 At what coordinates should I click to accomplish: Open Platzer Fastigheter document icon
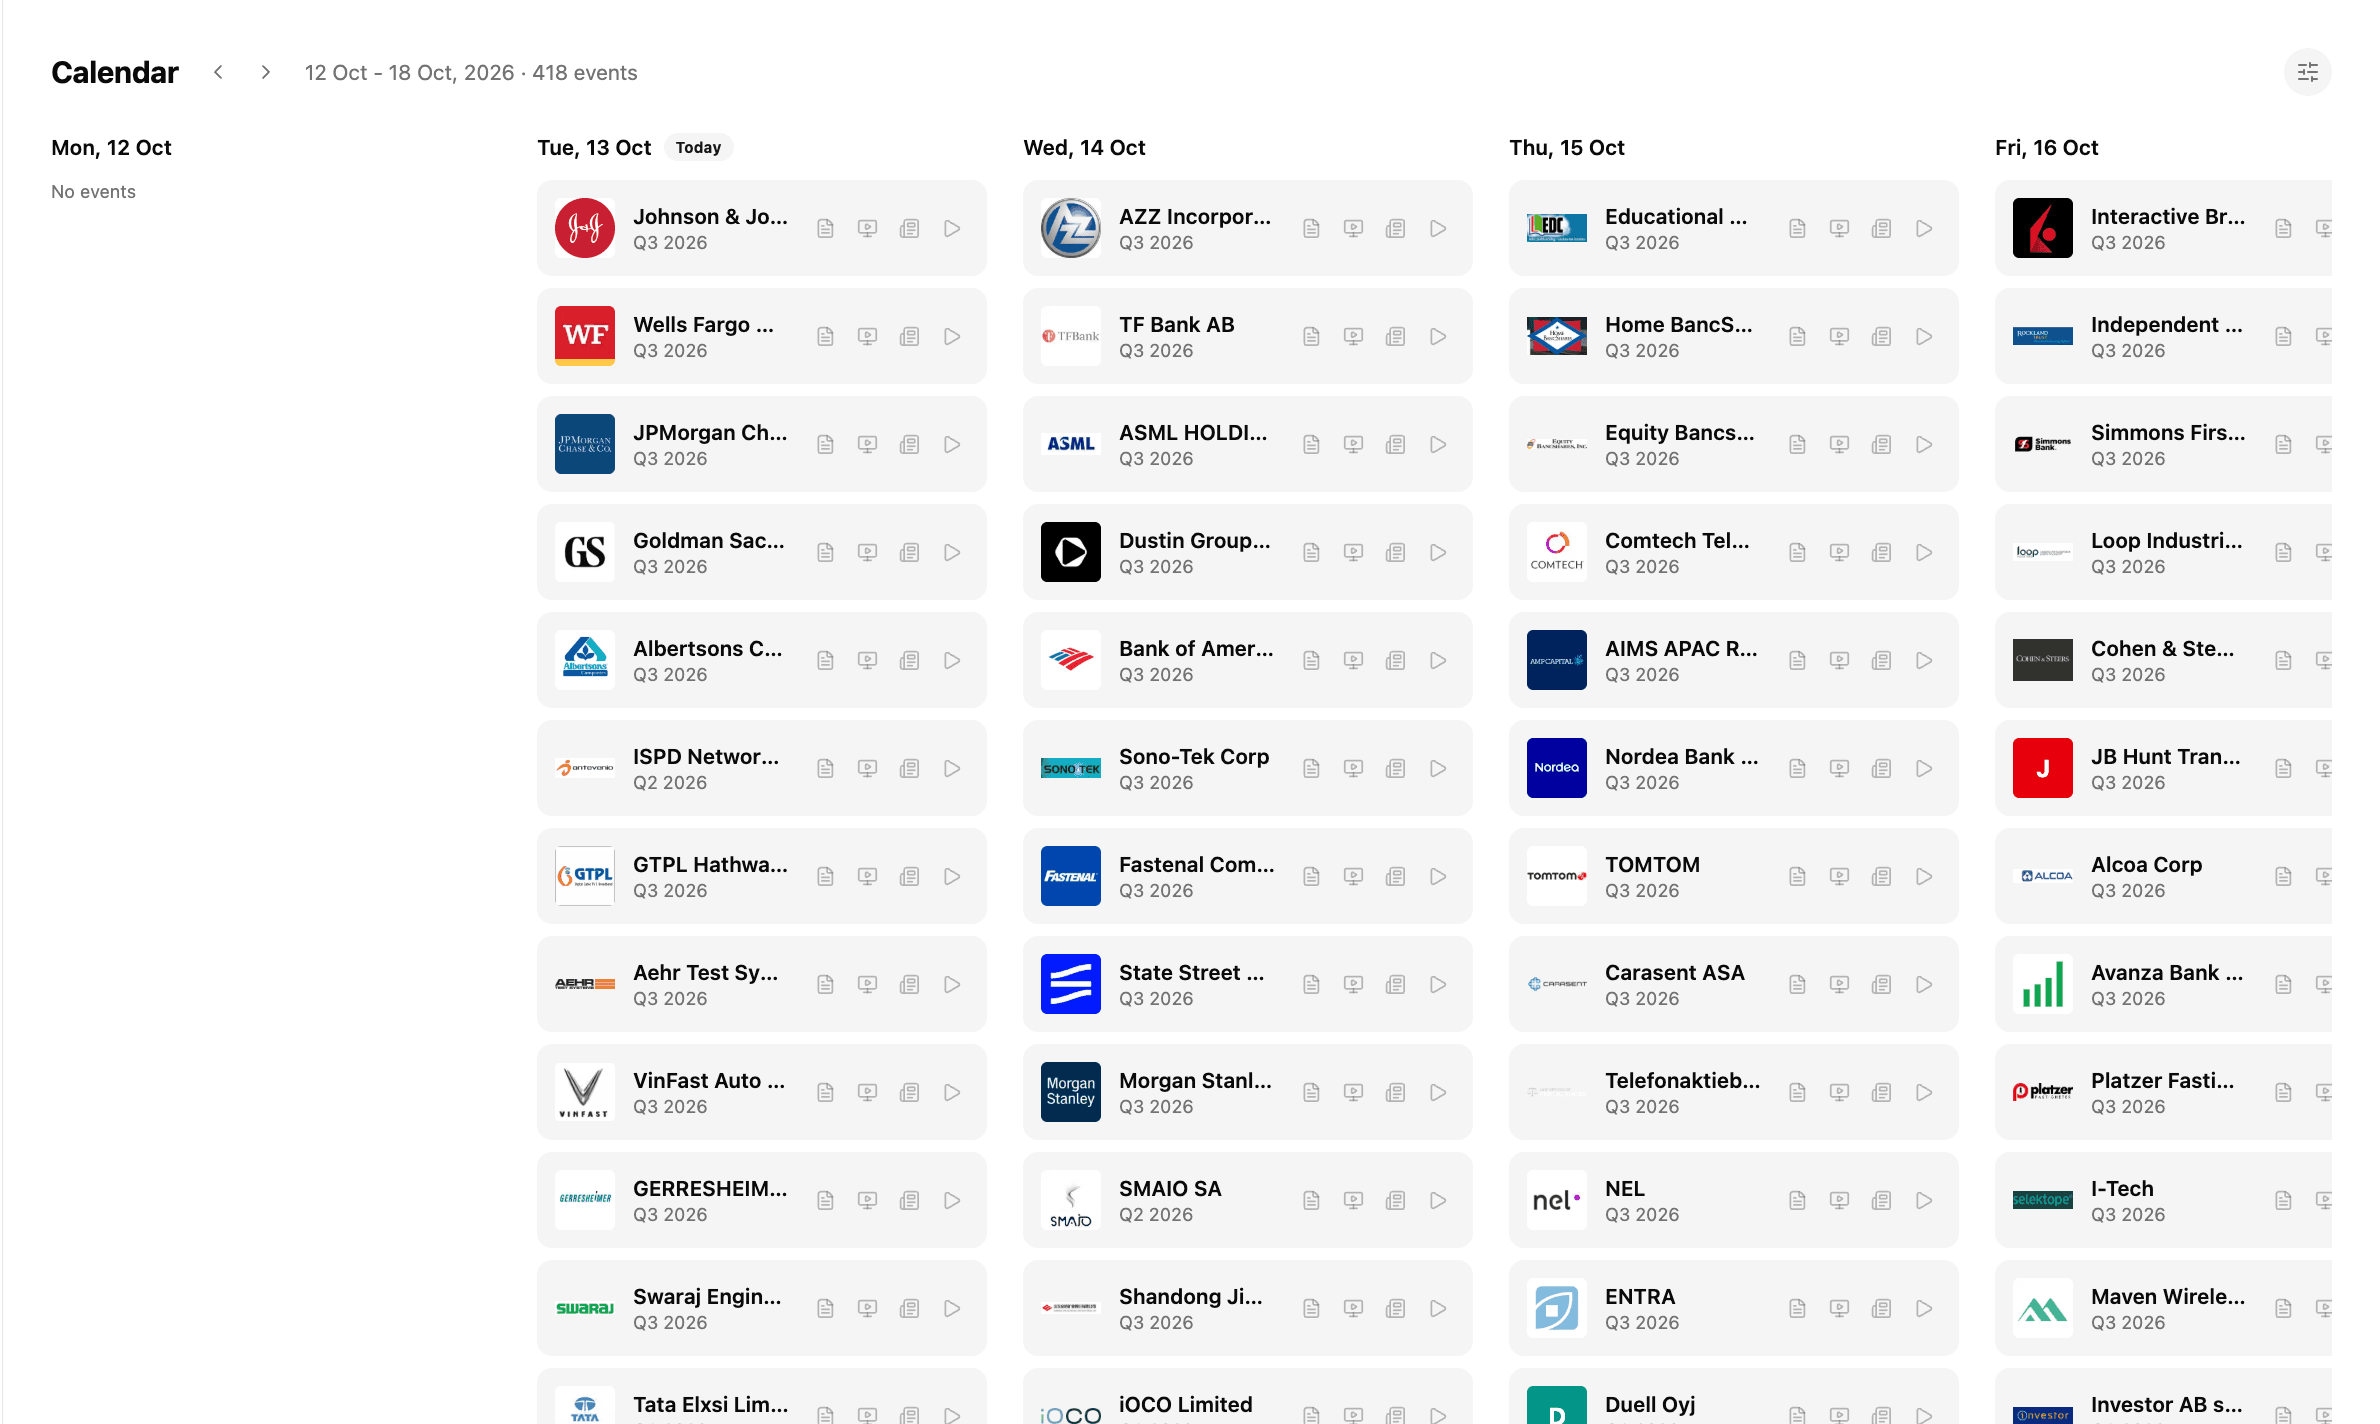tap(2283, 1092)
